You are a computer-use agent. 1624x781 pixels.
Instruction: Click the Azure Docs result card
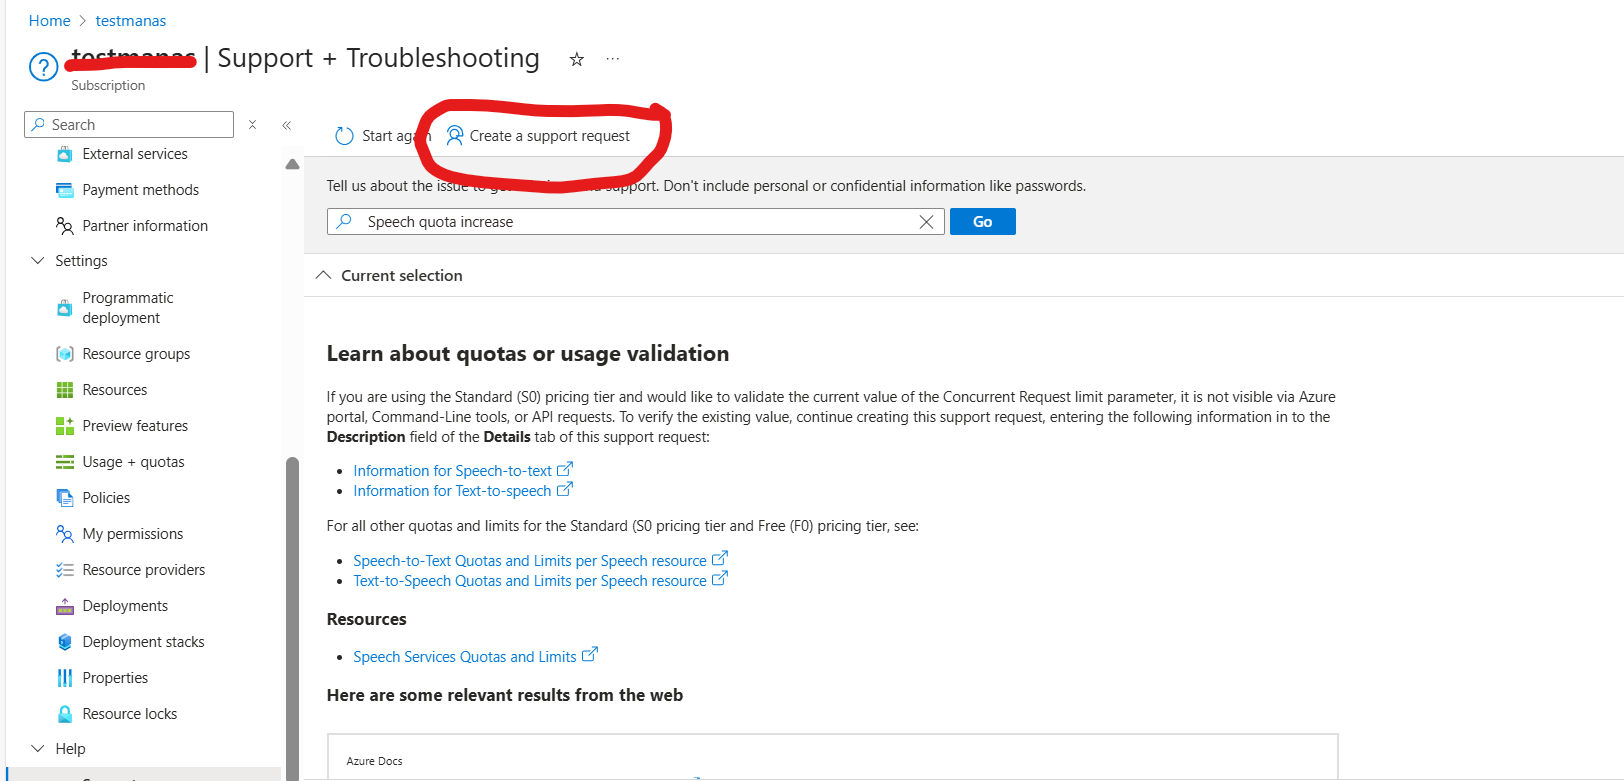click(832, 757)
